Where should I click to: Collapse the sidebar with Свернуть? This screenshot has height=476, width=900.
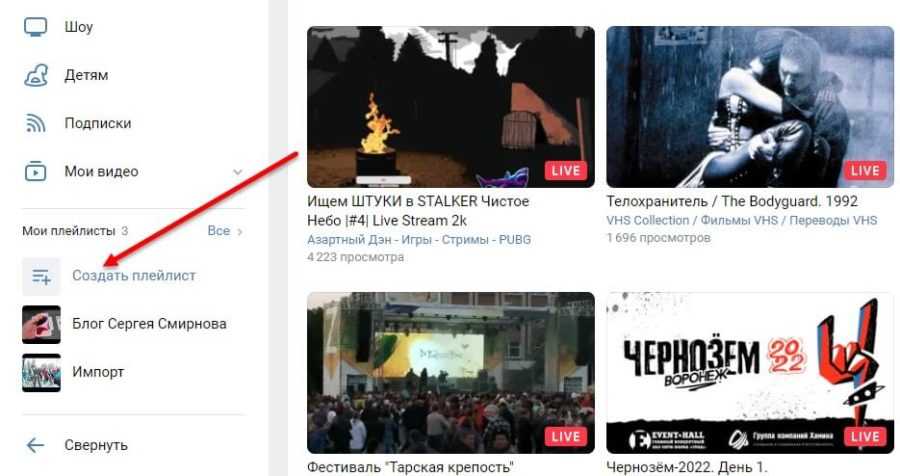pyautogui.click(x=96, y=445)
